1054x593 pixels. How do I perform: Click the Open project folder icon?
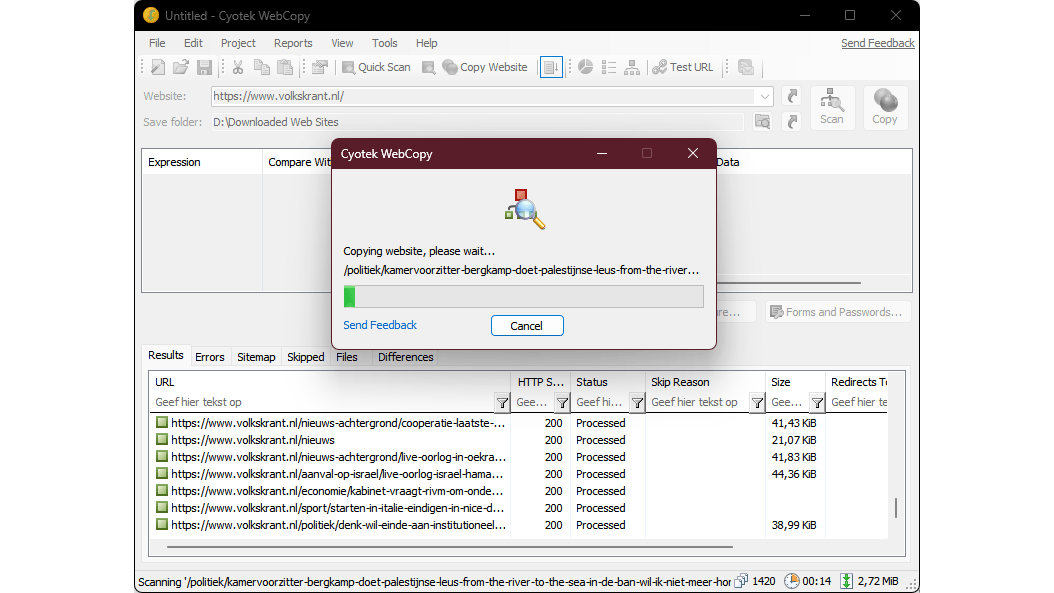pyautogui.click(x=181, y=67)
